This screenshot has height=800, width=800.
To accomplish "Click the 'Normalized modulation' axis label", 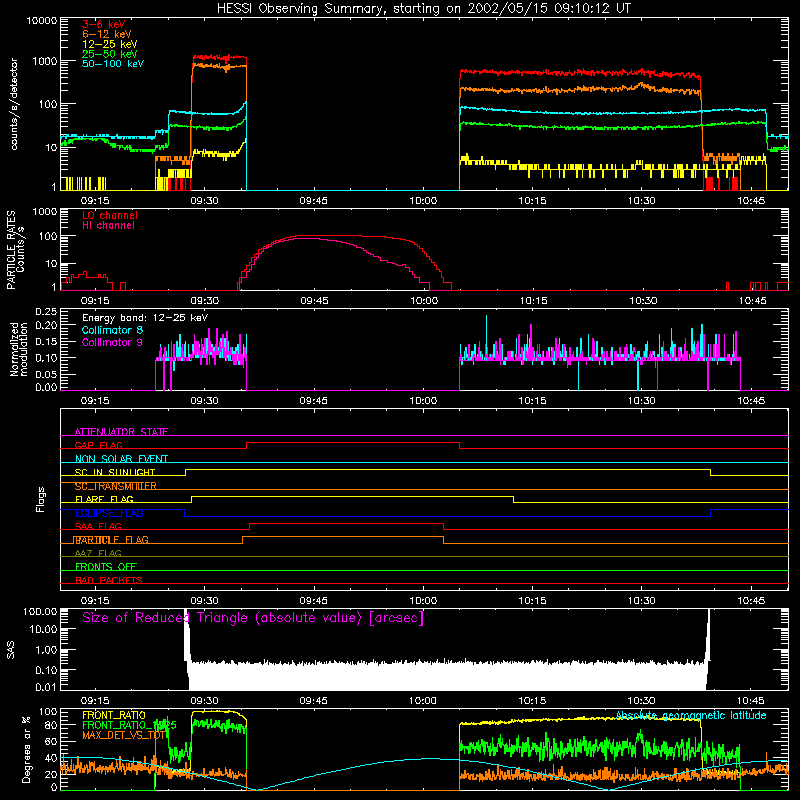I will coord(18,349).
